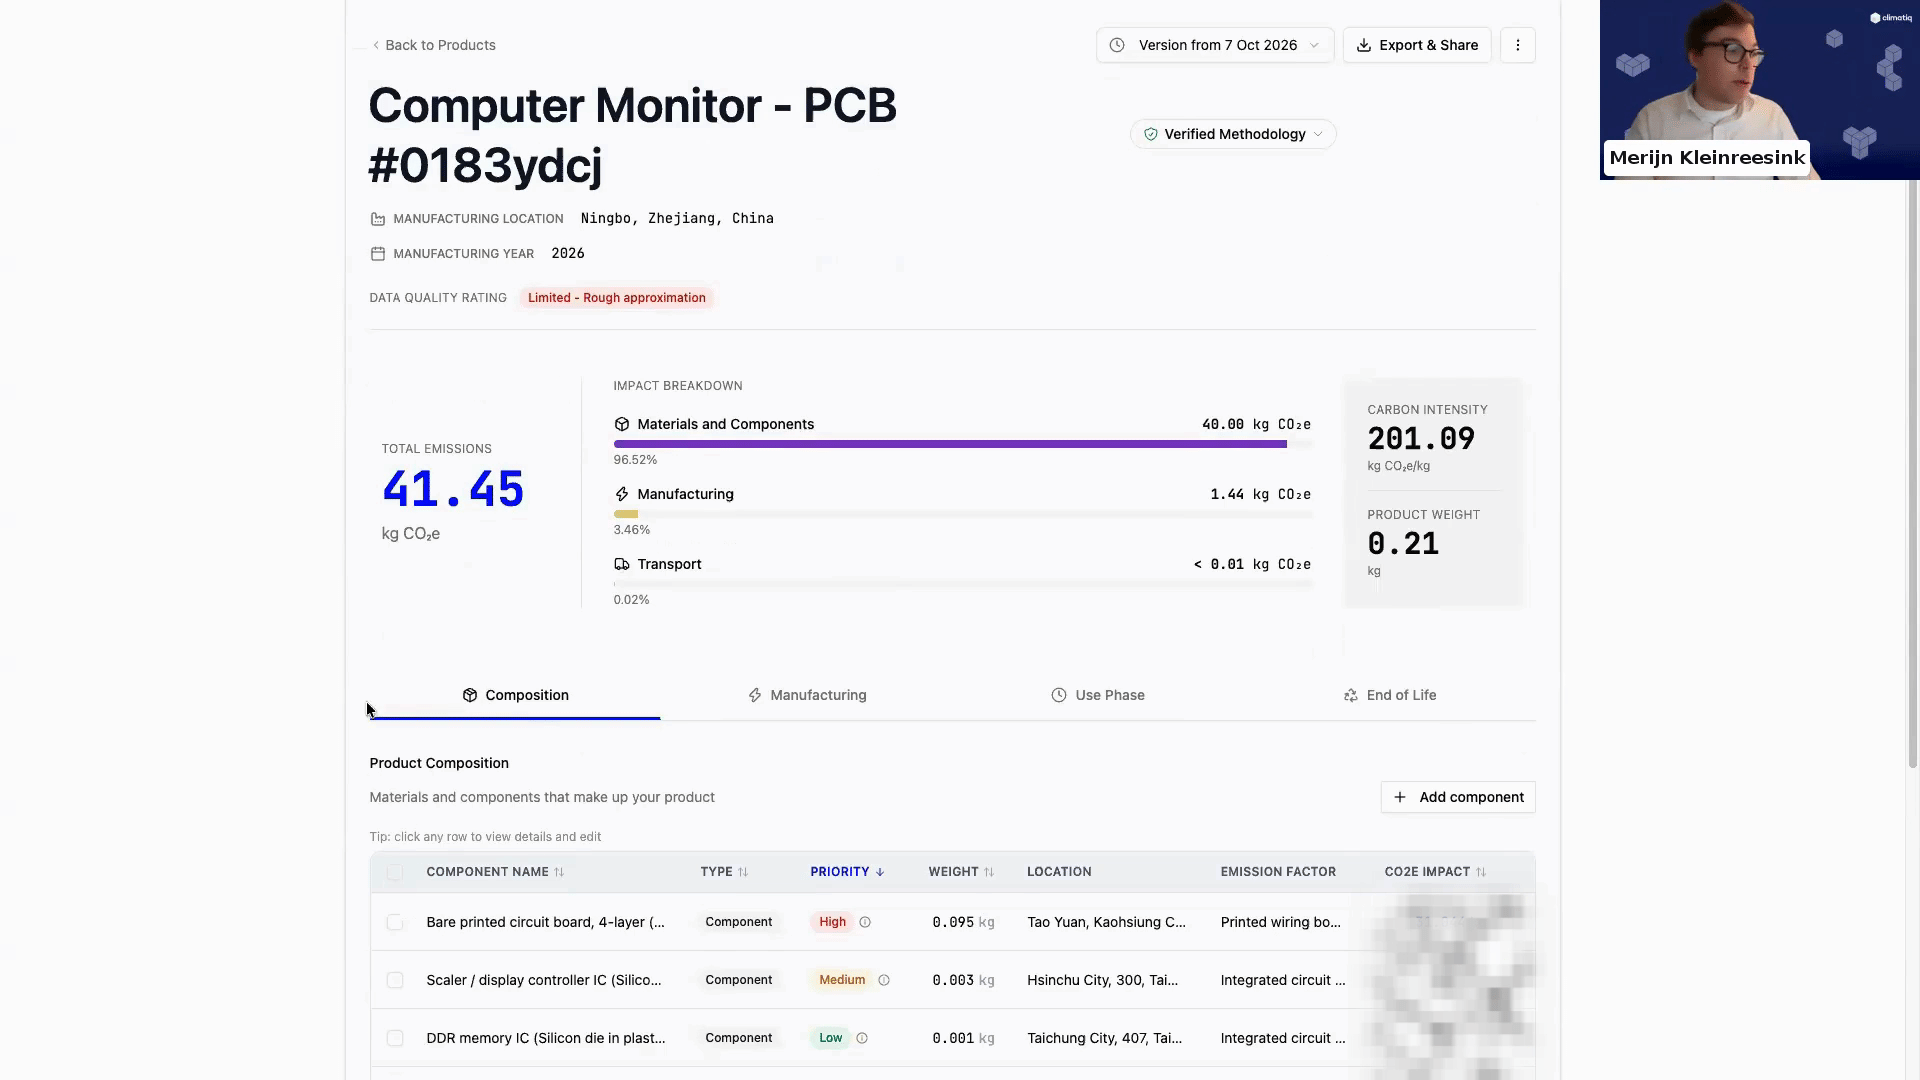Click the shield icon in Verified Methodology
Screen dimensions: 1920x1080
coord(1150,134)
